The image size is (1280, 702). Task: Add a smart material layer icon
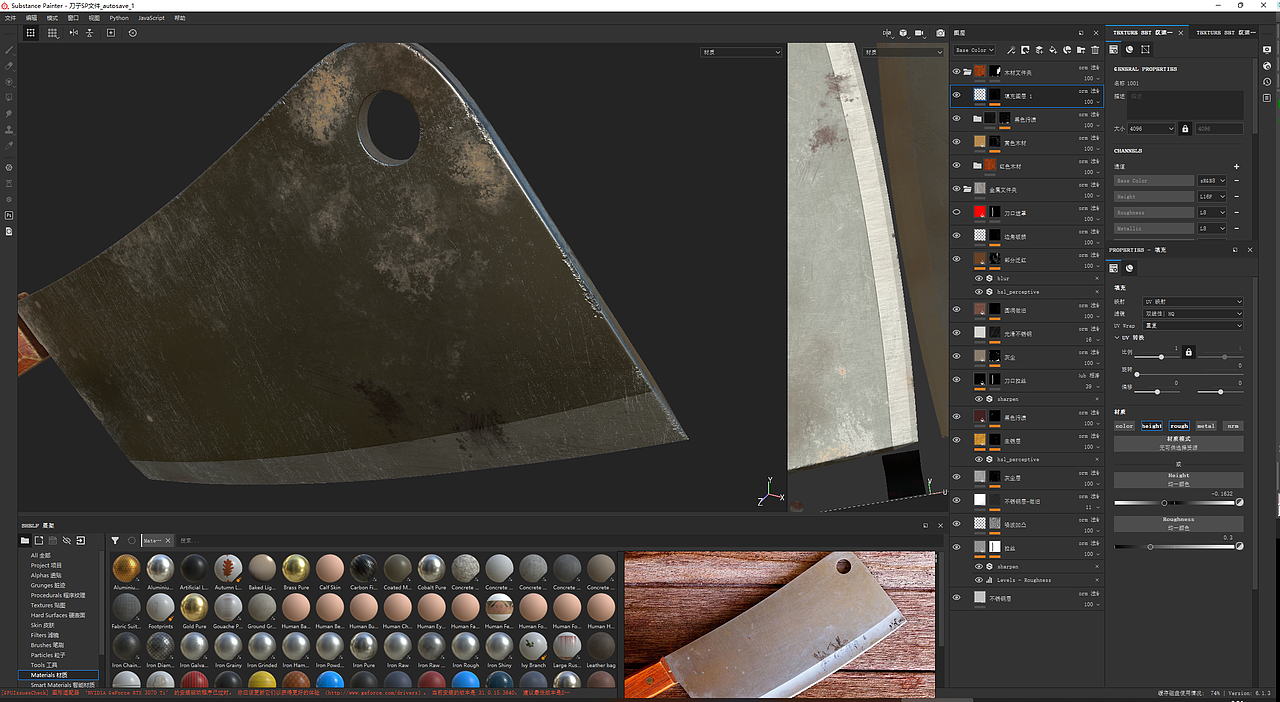pyautogui.click(x=1067, y=50)
